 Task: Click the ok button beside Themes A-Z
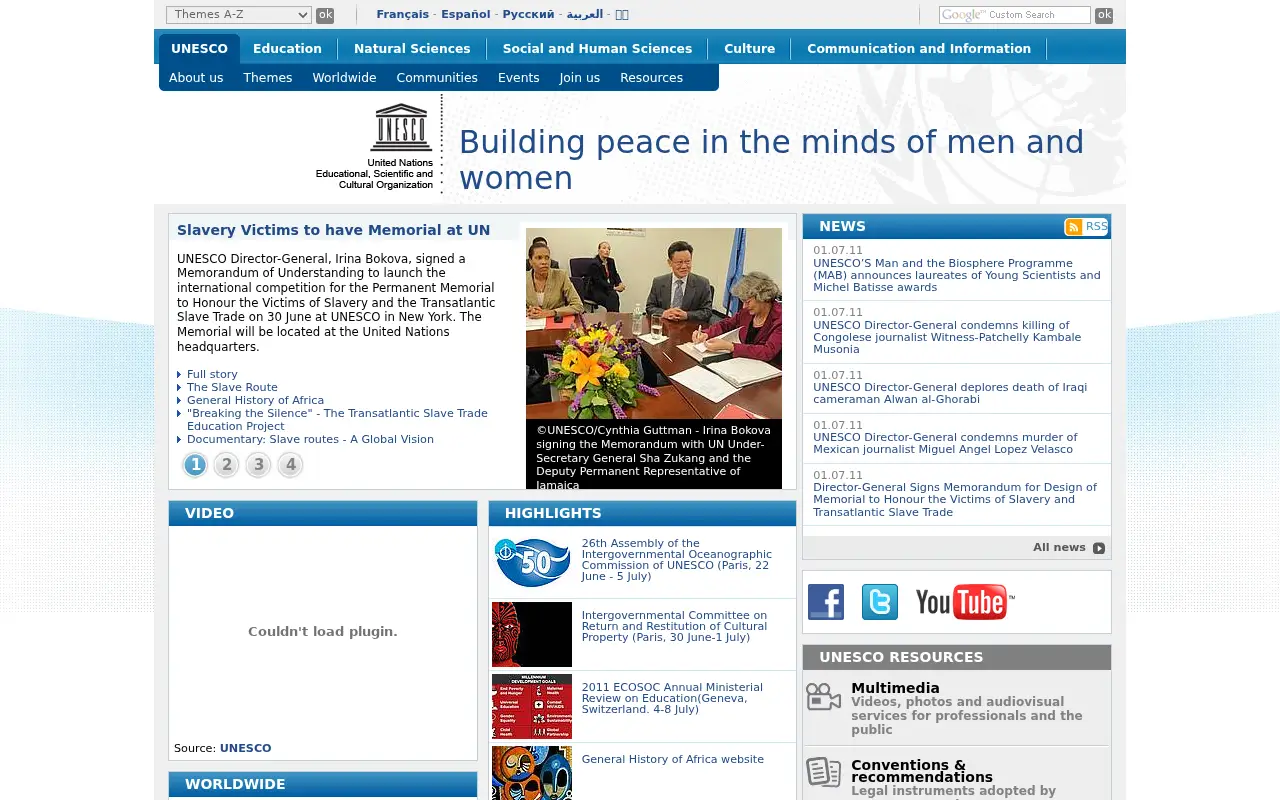[325, 15]
